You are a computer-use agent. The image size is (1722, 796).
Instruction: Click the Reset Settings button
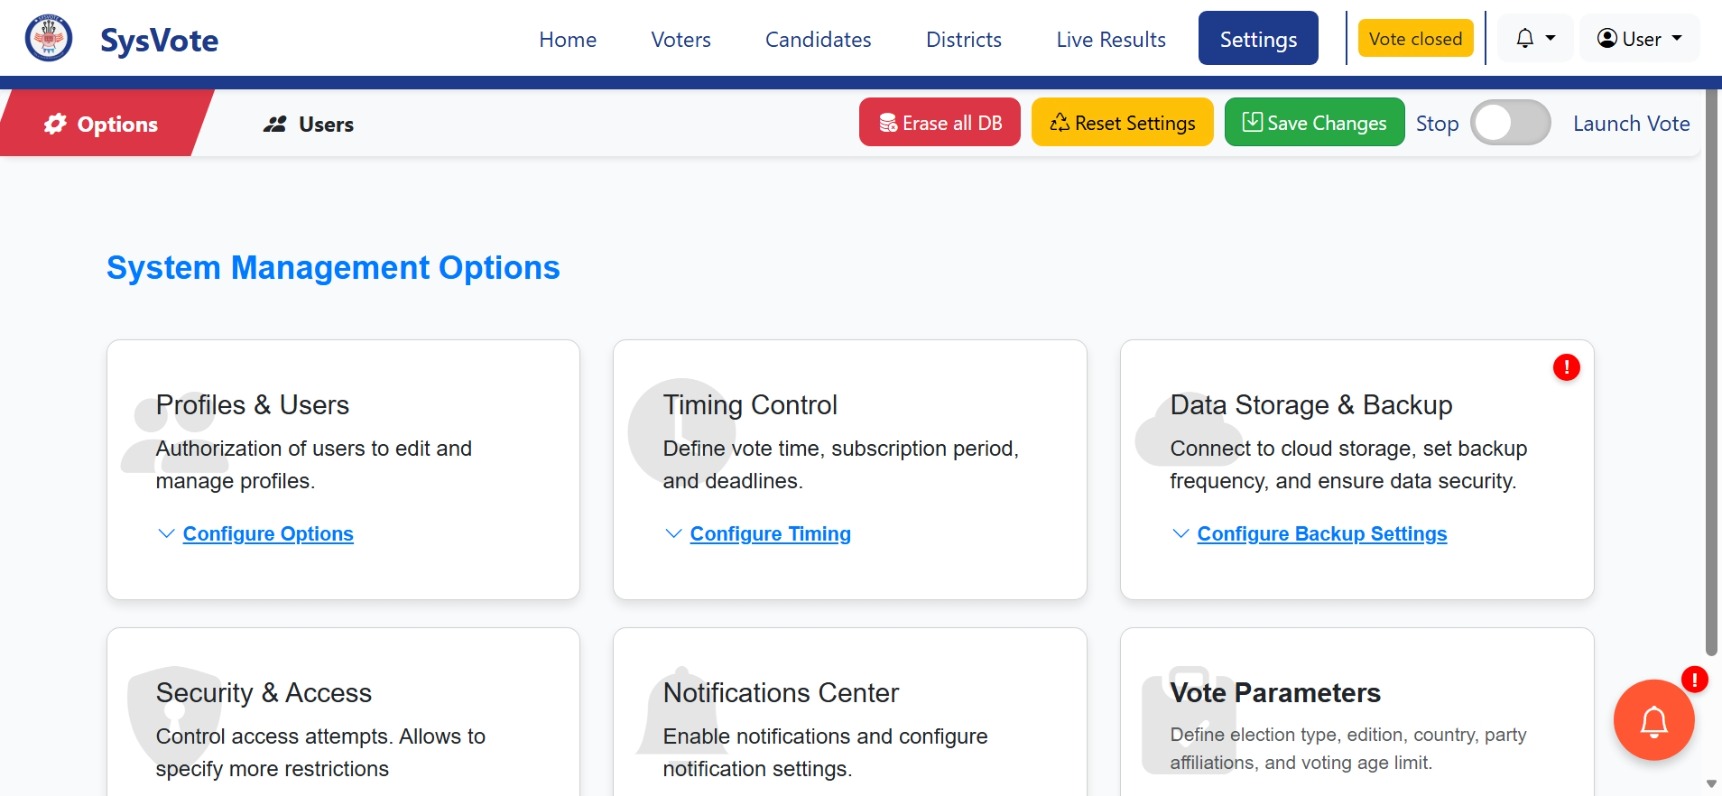(x=1122, y=123)
